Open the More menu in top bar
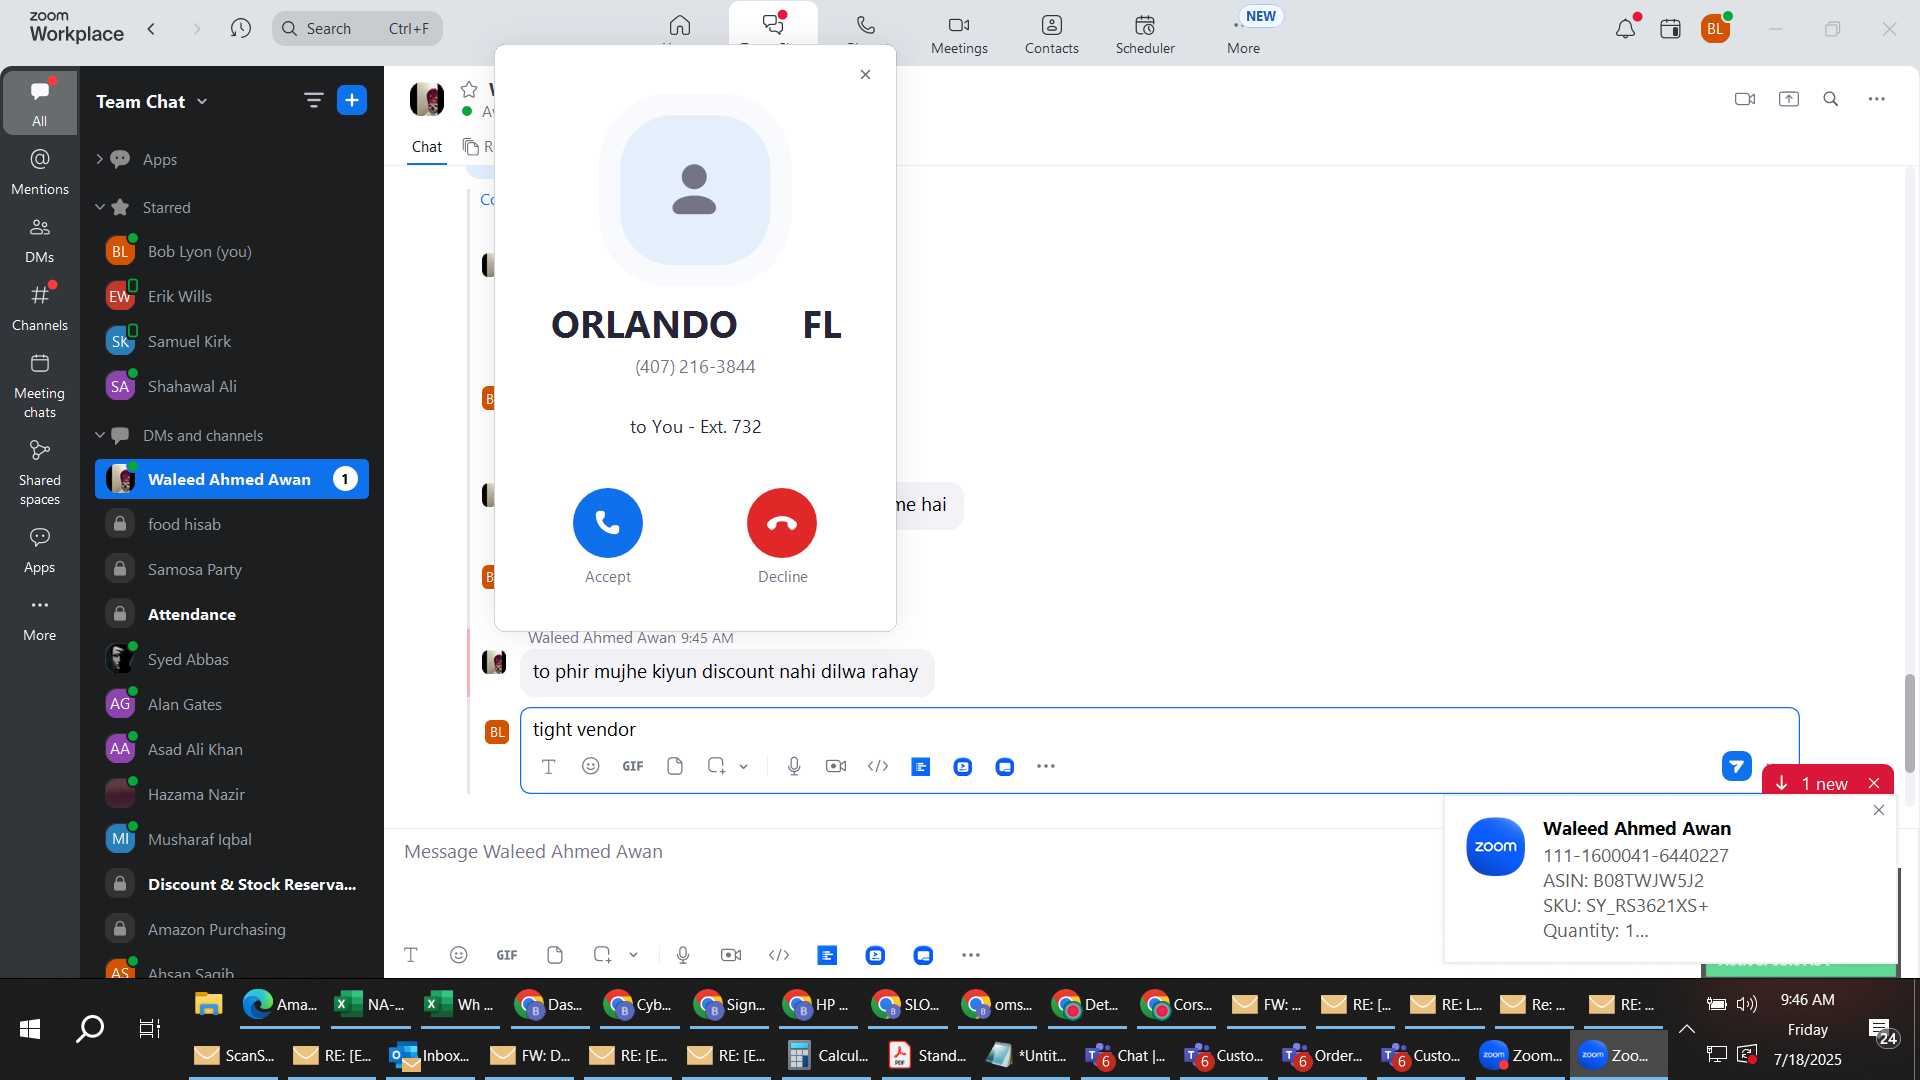1920x1080 pixels. click(x=1243, y=34)
